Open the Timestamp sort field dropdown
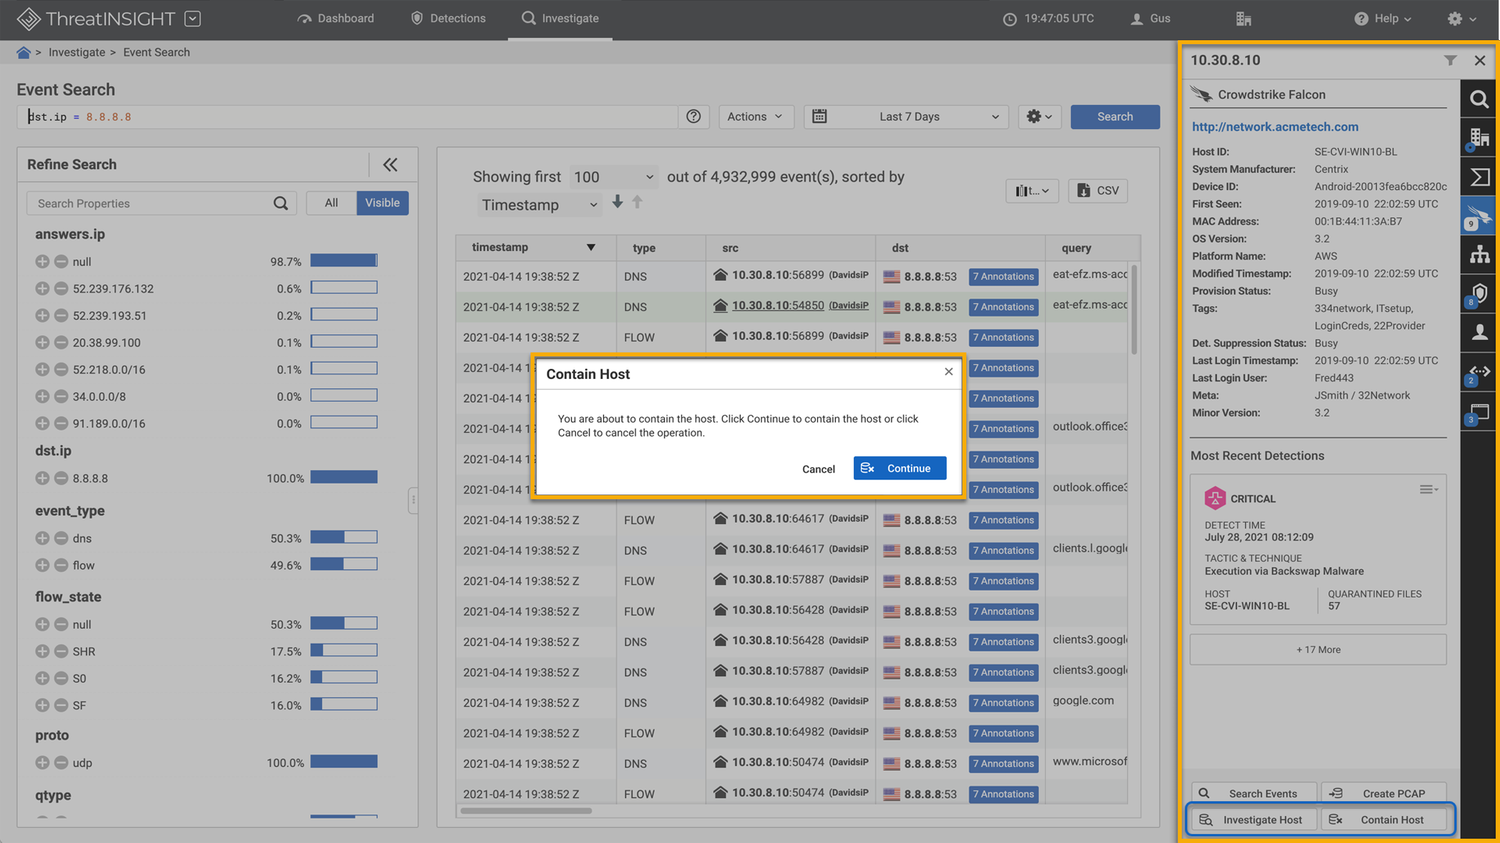The height and width of the screenshot is (843, 1500). tap(539, 205)
